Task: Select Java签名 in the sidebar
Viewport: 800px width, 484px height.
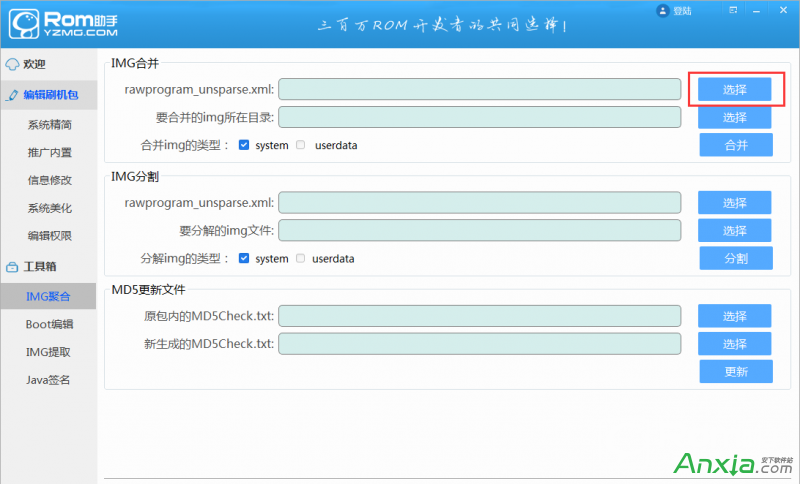Action: click(48, 380)
